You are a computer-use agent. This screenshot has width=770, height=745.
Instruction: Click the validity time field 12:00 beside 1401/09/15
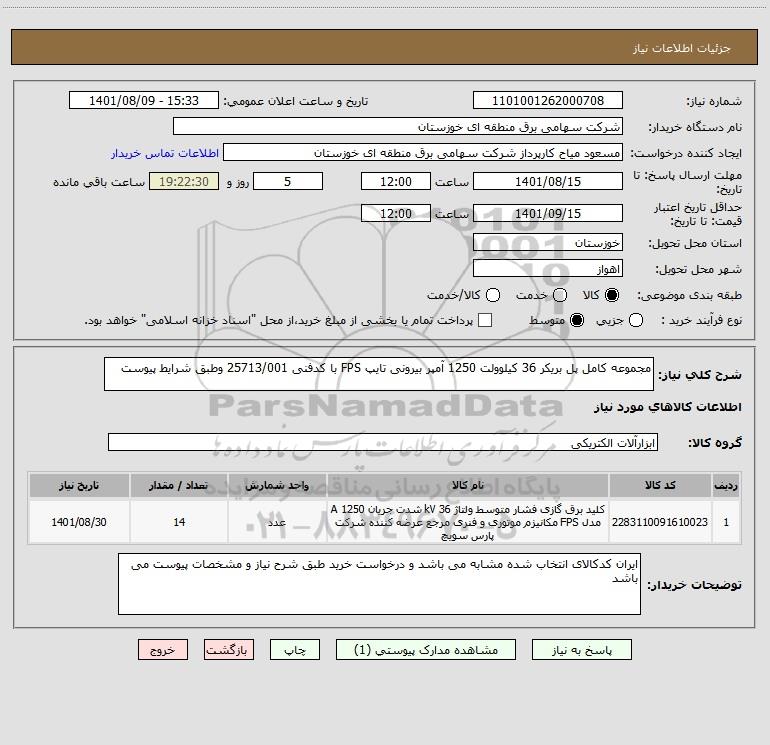[x=396, y=213]
